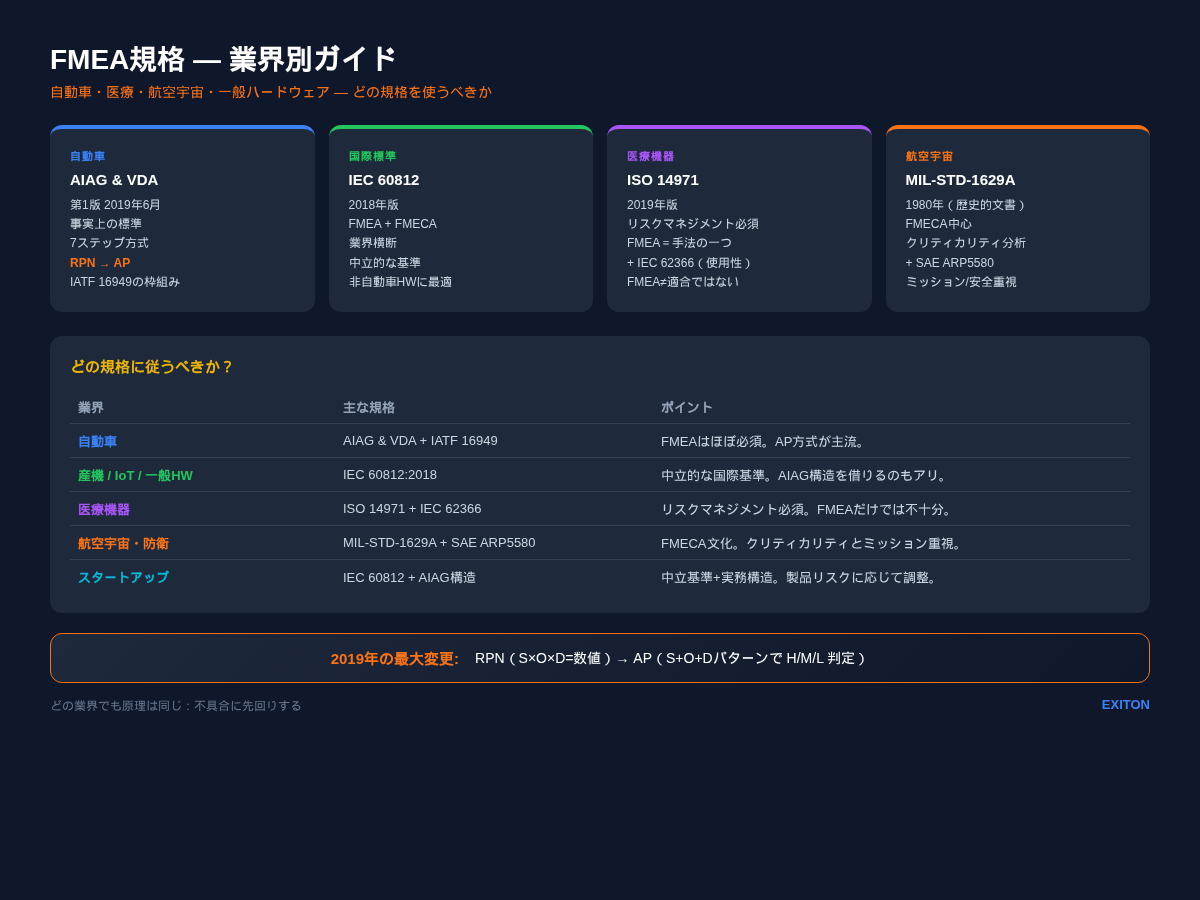Select the 自動車 row in the comparison table
Screen dimensions: 1200x900
[x=97, y=441]
